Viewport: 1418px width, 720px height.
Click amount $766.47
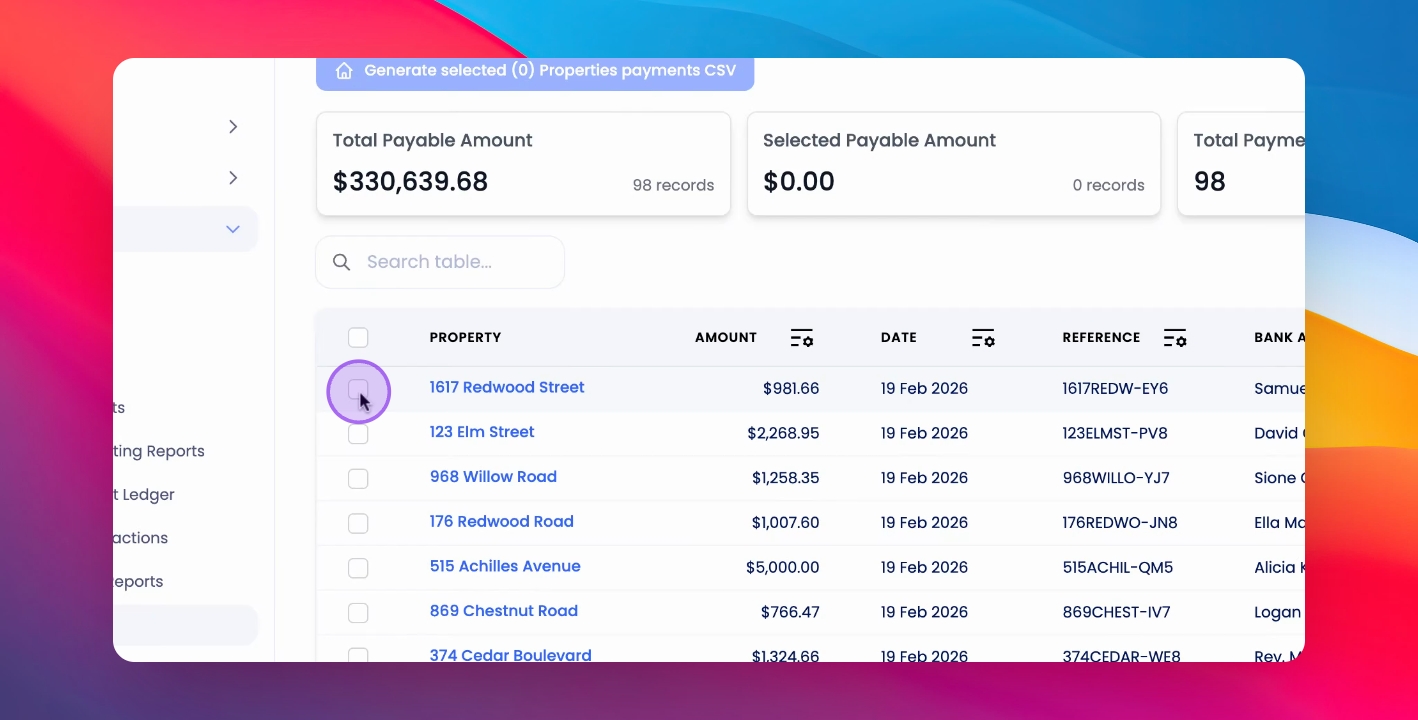point(790,612)
